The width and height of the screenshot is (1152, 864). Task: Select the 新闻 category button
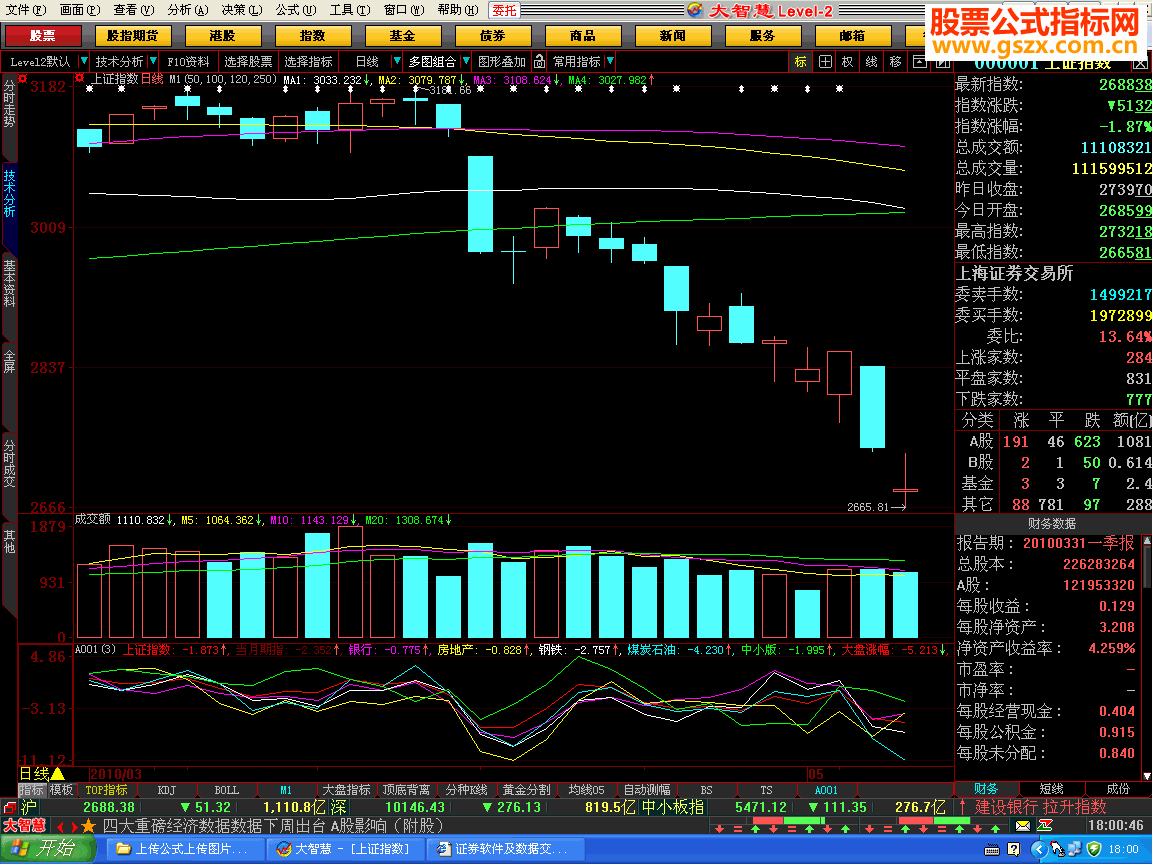[x=672, y=35]
